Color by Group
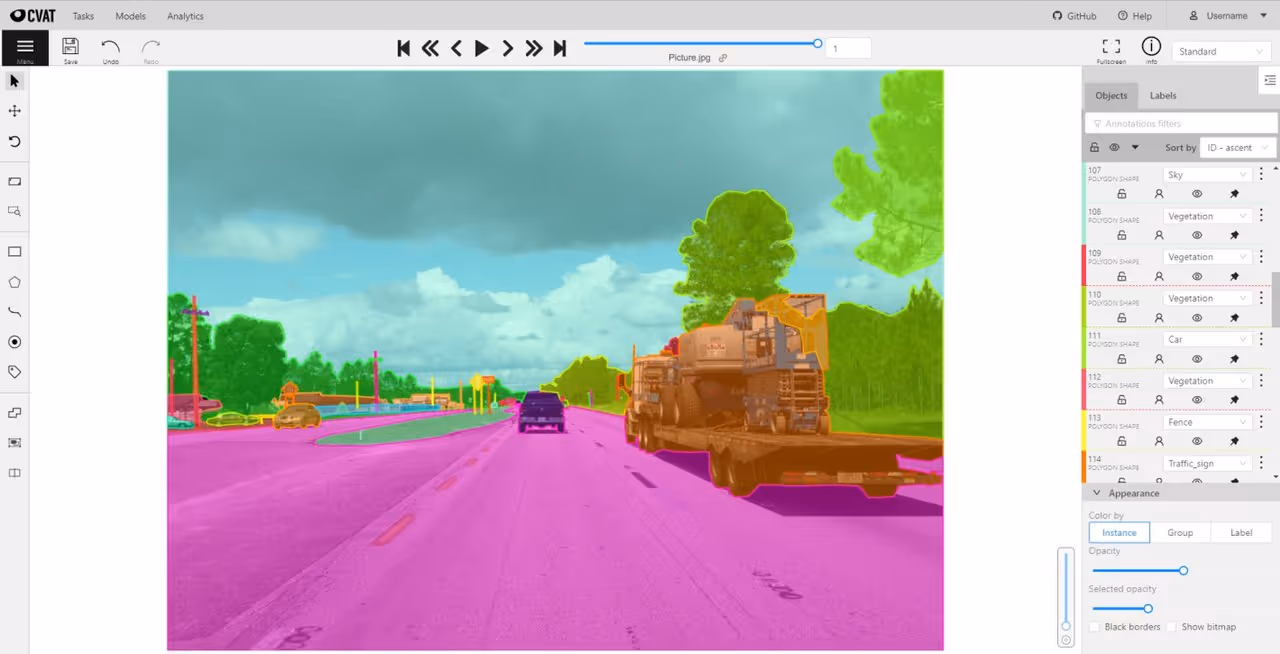The image size is (1280, 654). (1180, 533)
